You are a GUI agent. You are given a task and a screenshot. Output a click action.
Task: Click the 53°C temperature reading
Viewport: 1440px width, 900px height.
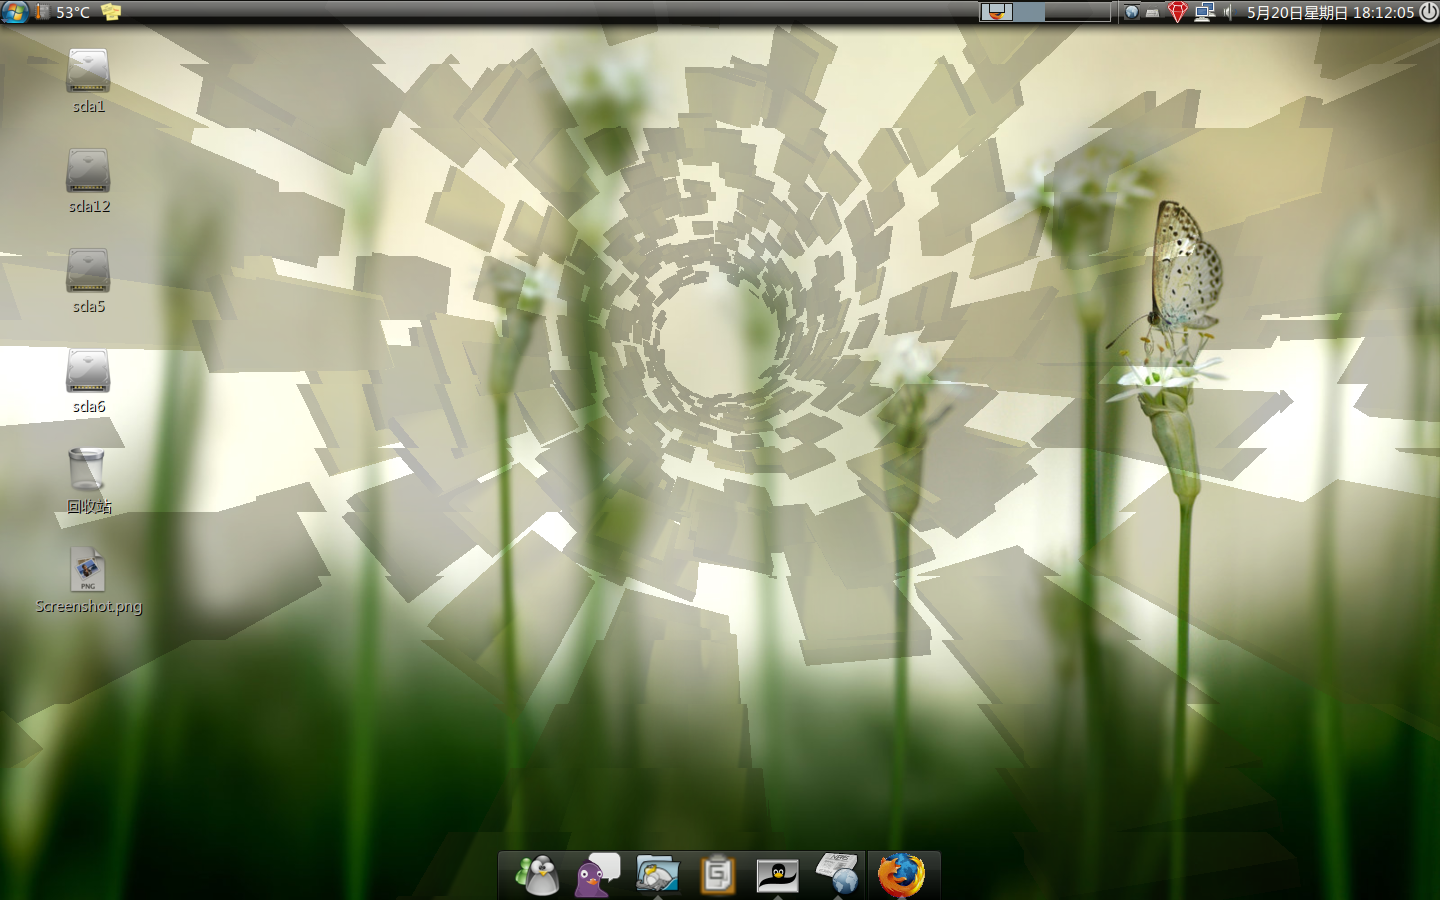click(73, 12)
